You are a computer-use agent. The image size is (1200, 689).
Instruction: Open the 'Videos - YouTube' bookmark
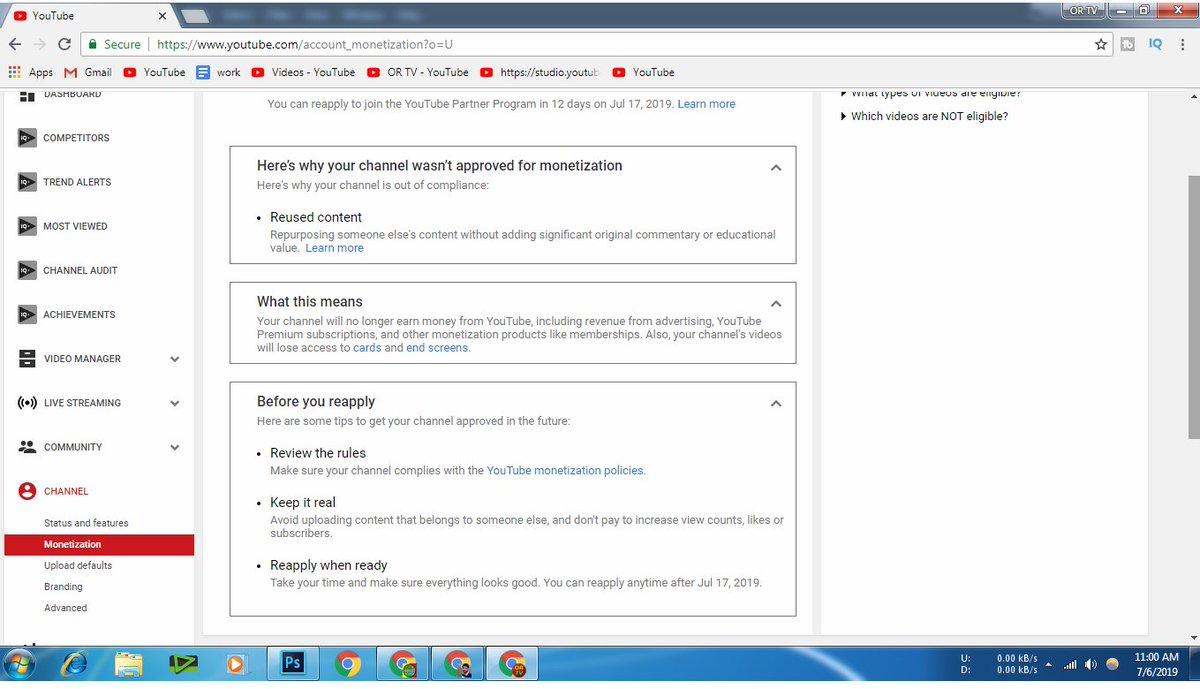(303, 72)
